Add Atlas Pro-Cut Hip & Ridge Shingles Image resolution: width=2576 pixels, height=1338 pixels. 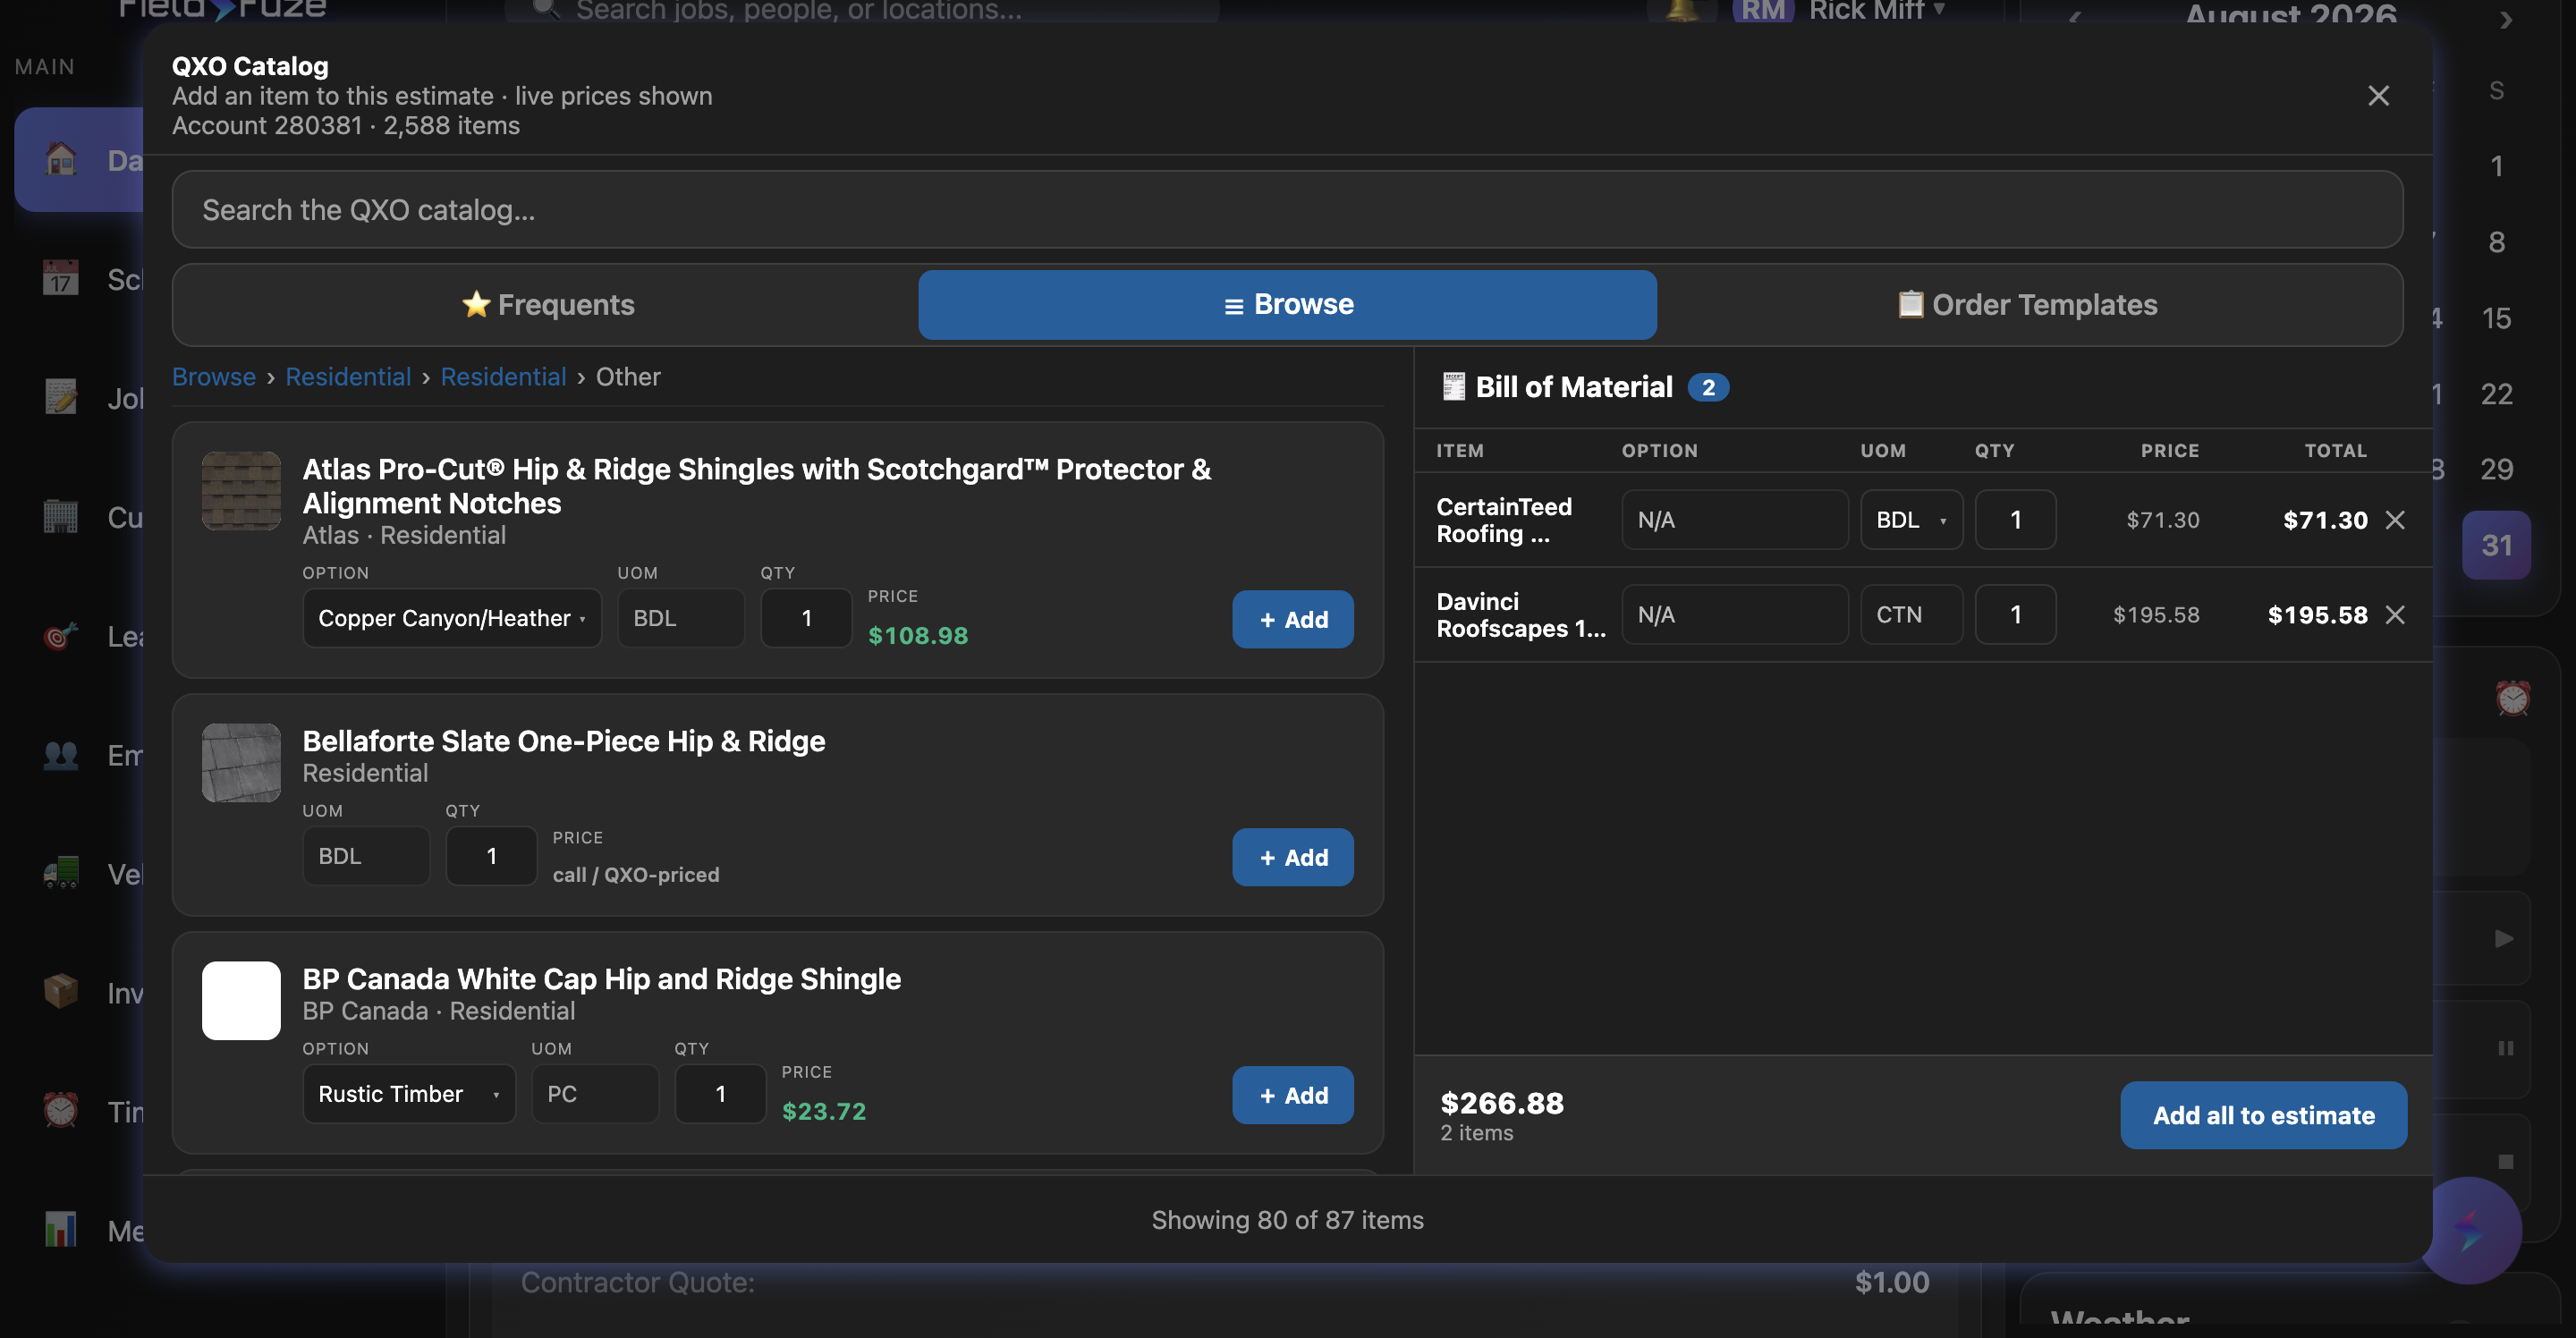pos(1292,619)
